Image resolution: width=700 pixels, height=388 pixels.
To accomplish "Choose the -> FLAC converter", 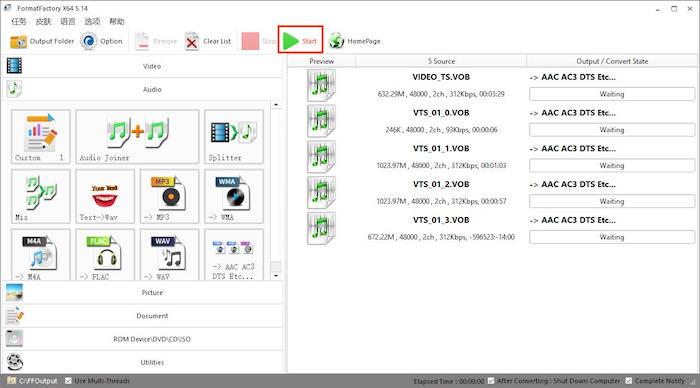I will point(105,255).
